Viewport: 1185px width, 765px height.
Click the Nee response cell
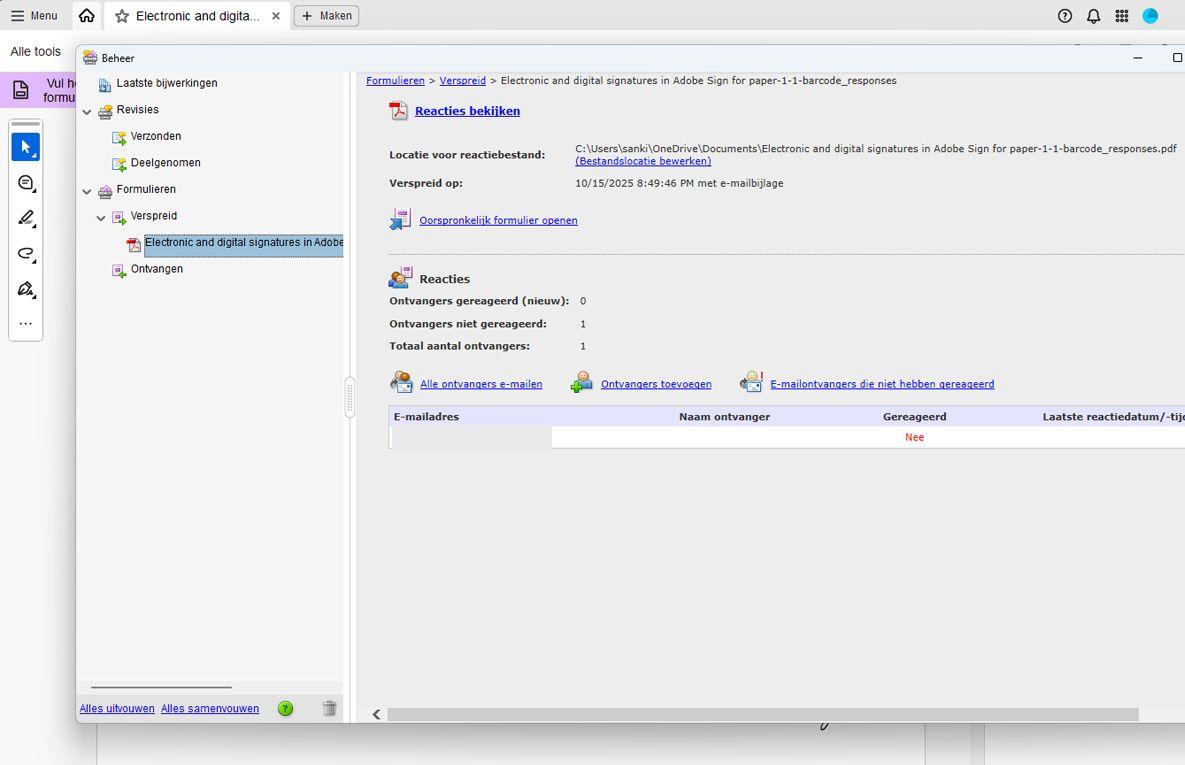[914, 437]
